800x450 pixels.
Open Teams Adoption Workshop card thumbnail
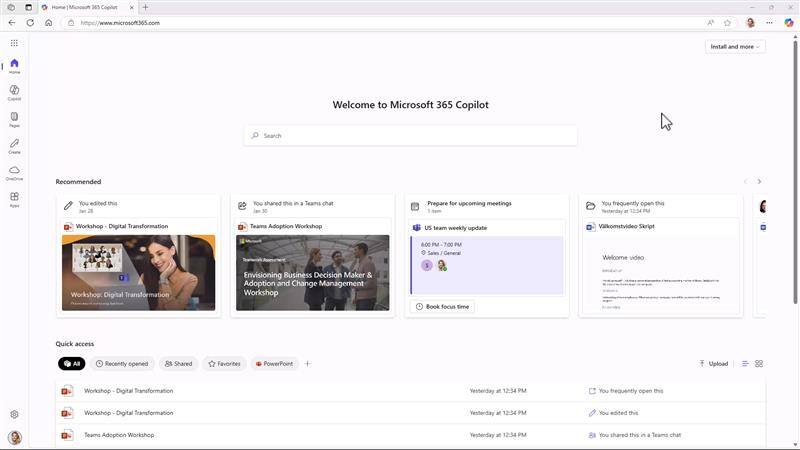point(312,272)
